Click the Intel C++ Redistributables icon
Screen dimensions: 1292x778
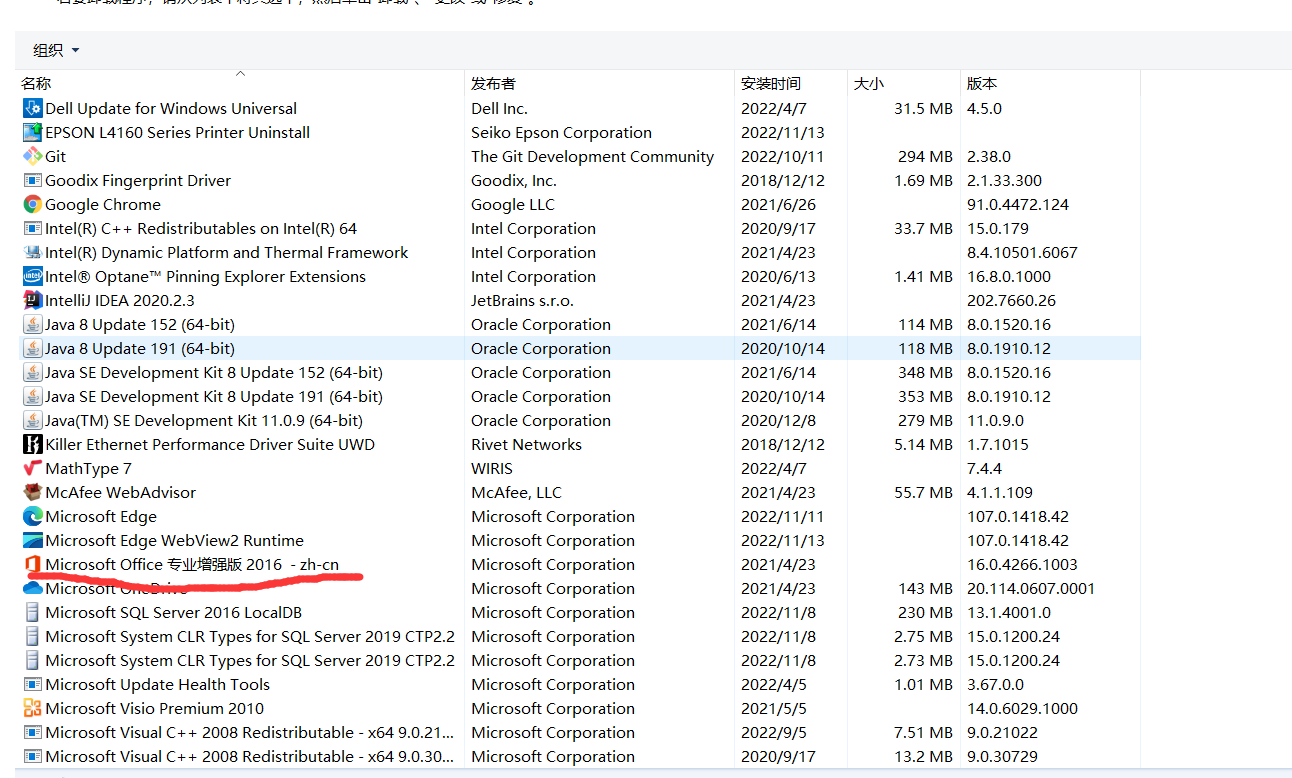32,228
